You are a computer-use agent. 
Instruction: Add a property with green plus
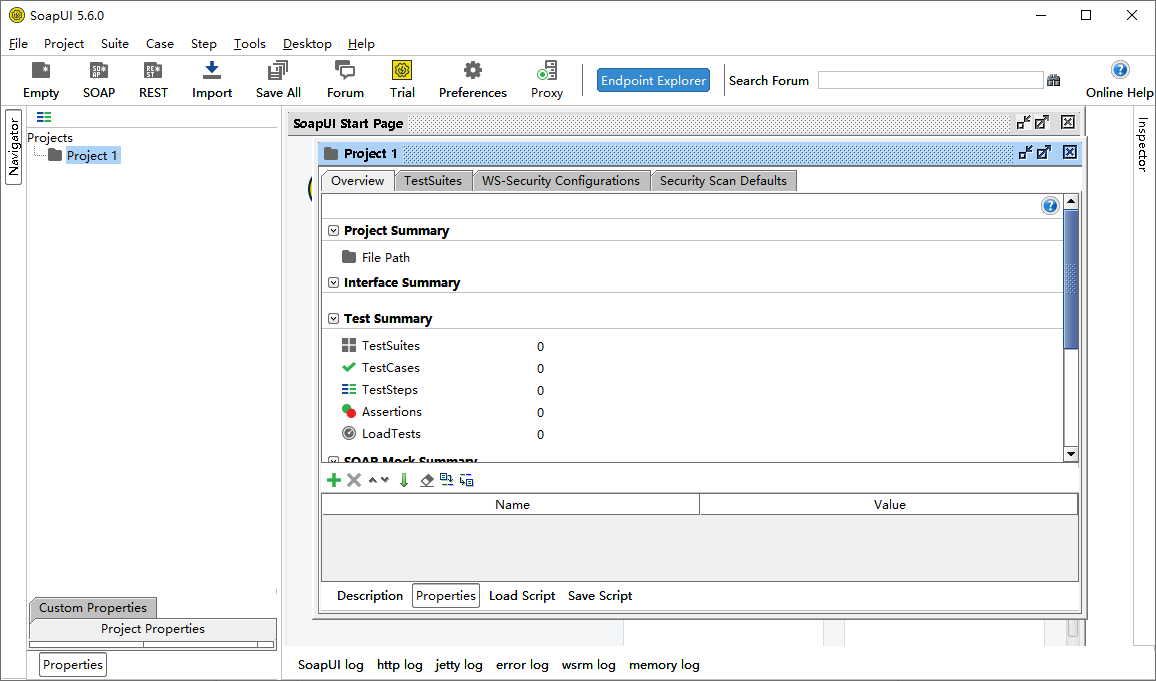(x=334, y=481)
